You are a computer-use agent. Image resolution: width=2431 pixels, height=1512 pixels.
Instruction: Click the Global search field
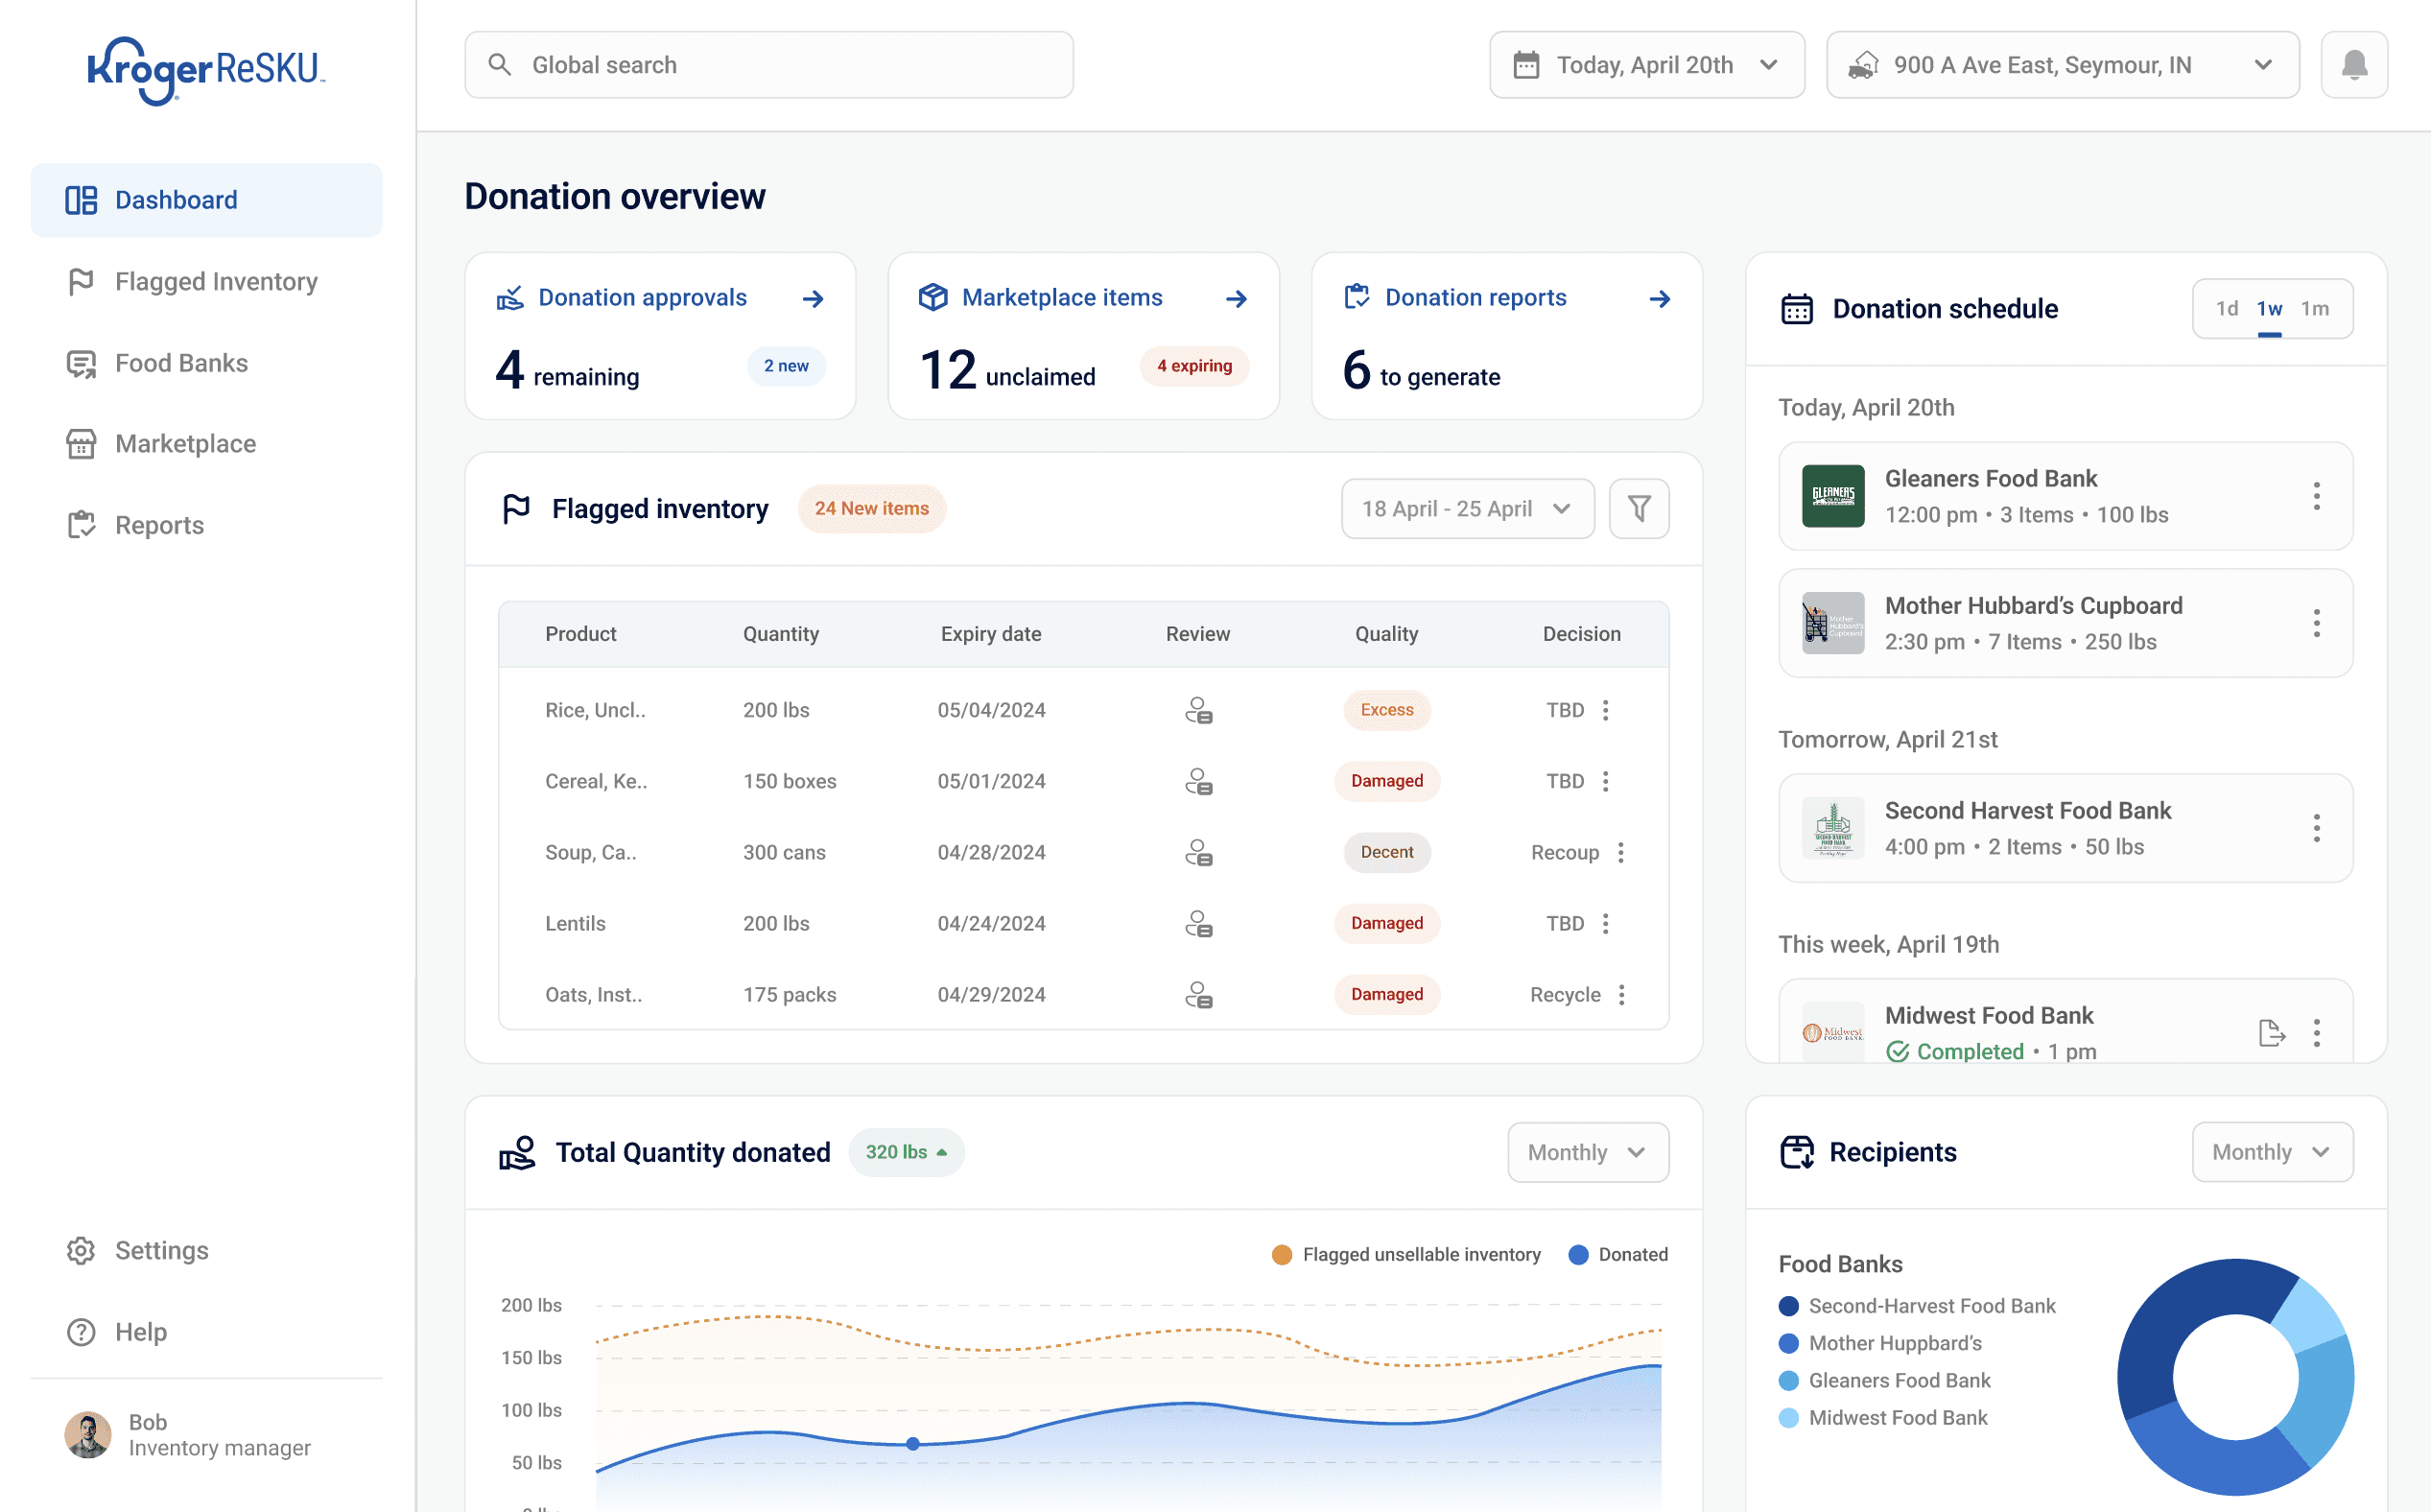tap(768, 65)
